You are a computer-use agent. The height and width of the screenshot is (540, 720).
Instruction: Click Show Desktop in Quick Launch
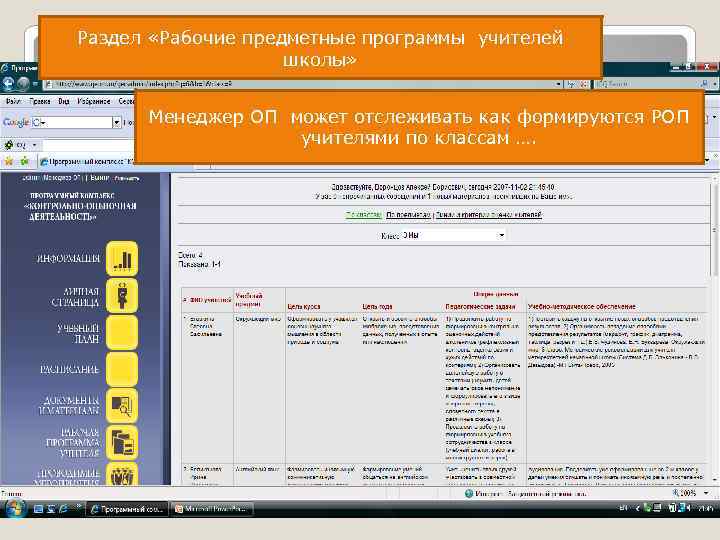point(39,509)
